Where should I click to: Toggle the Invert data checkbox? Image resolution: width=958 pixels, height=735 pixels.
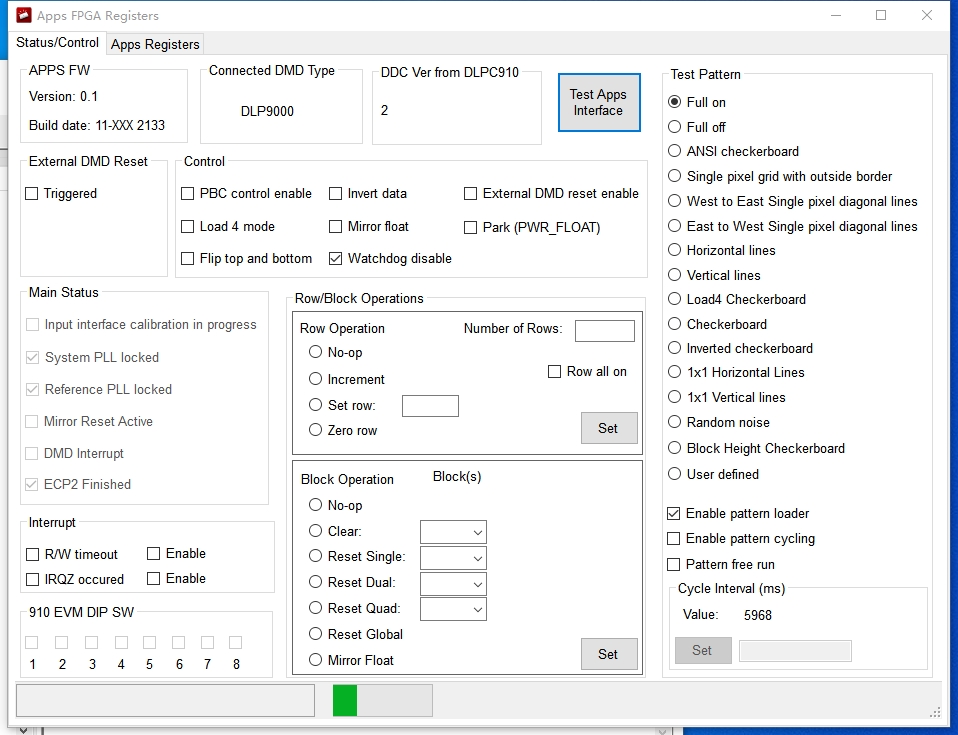click(335, 193)
